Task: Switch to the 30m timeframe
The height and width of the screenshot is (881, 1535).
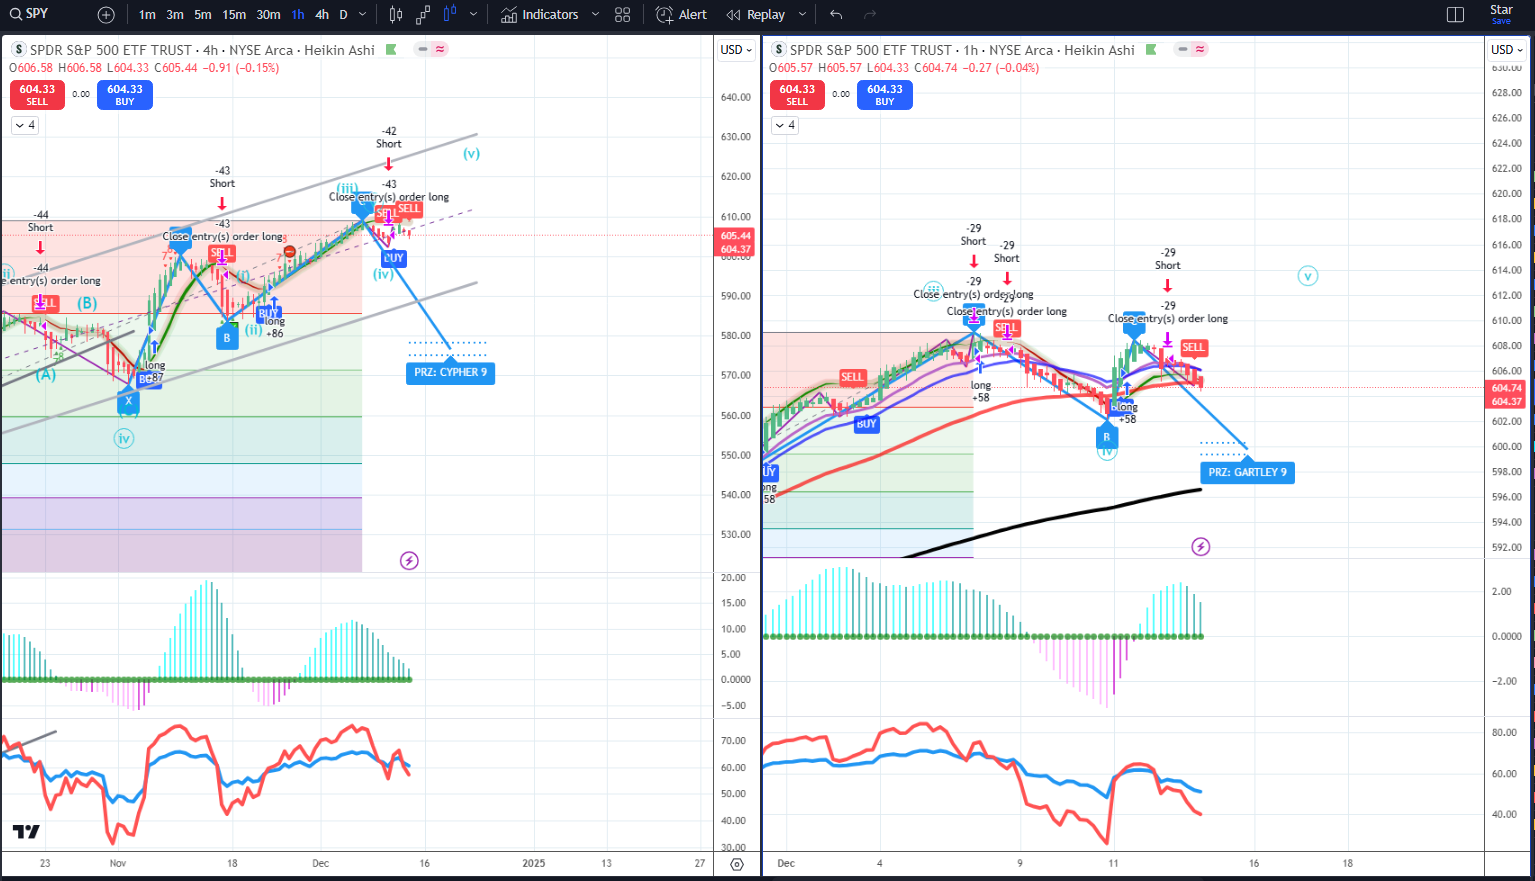Action: 268,15
